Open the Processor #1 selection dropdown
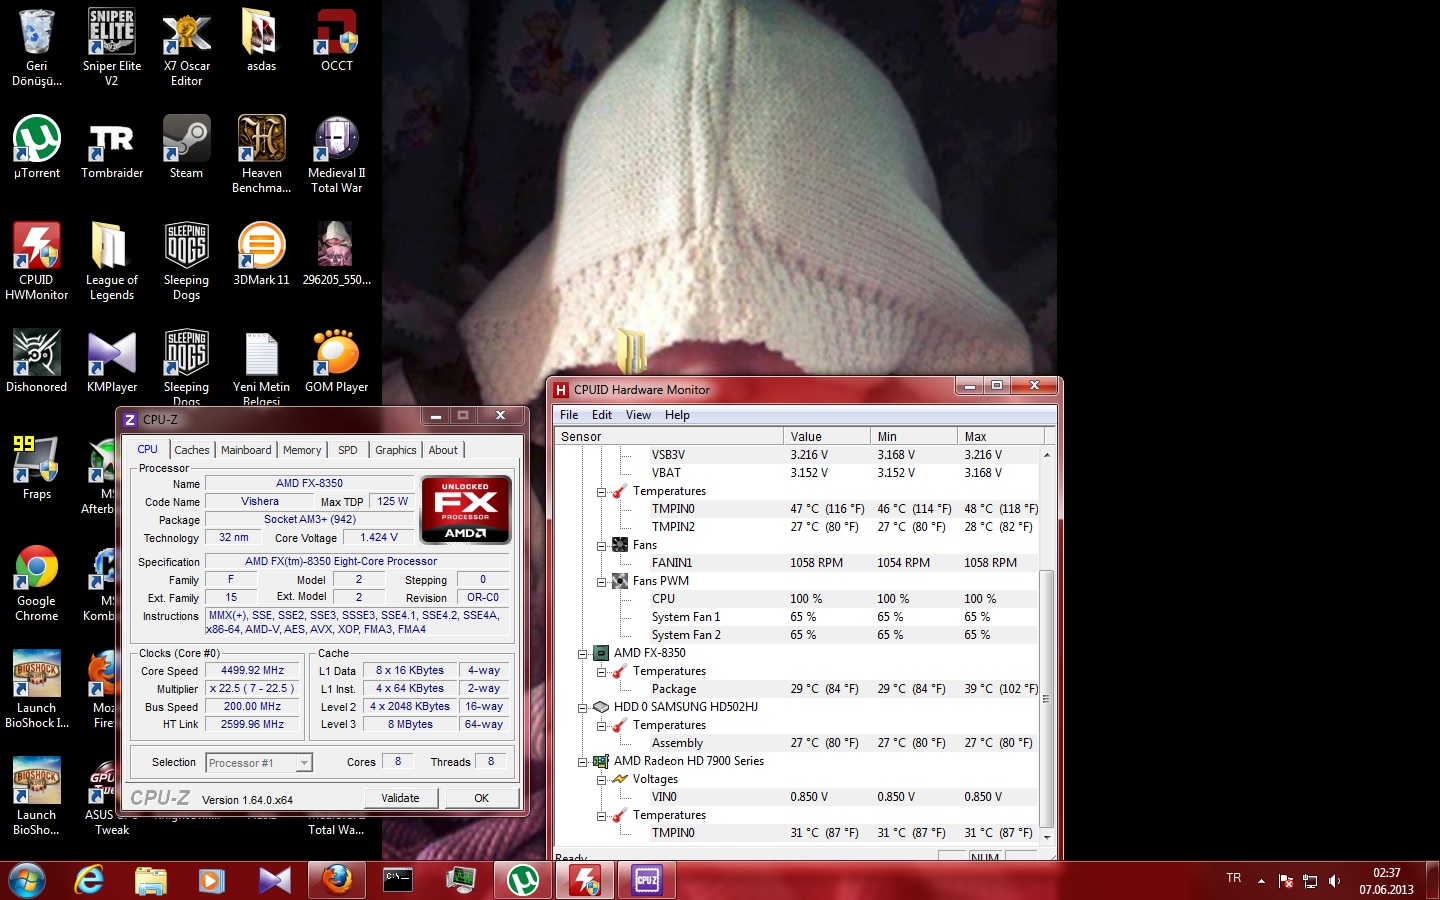The image size is (1440, 900). pos(259,763)
